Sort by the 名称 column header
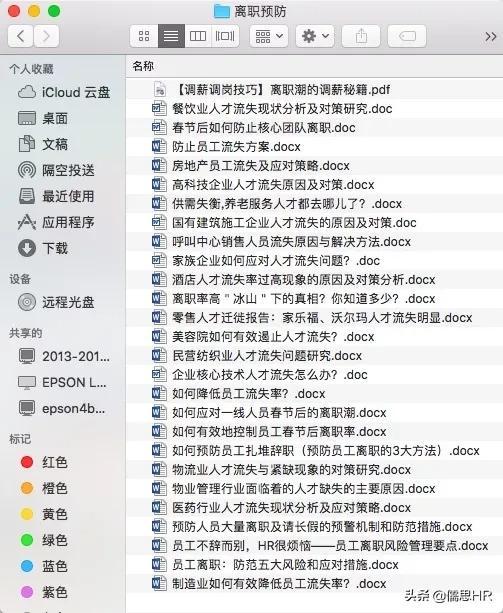Image resolution: width=503 pixels, height=613 pixels. (143, 66)
